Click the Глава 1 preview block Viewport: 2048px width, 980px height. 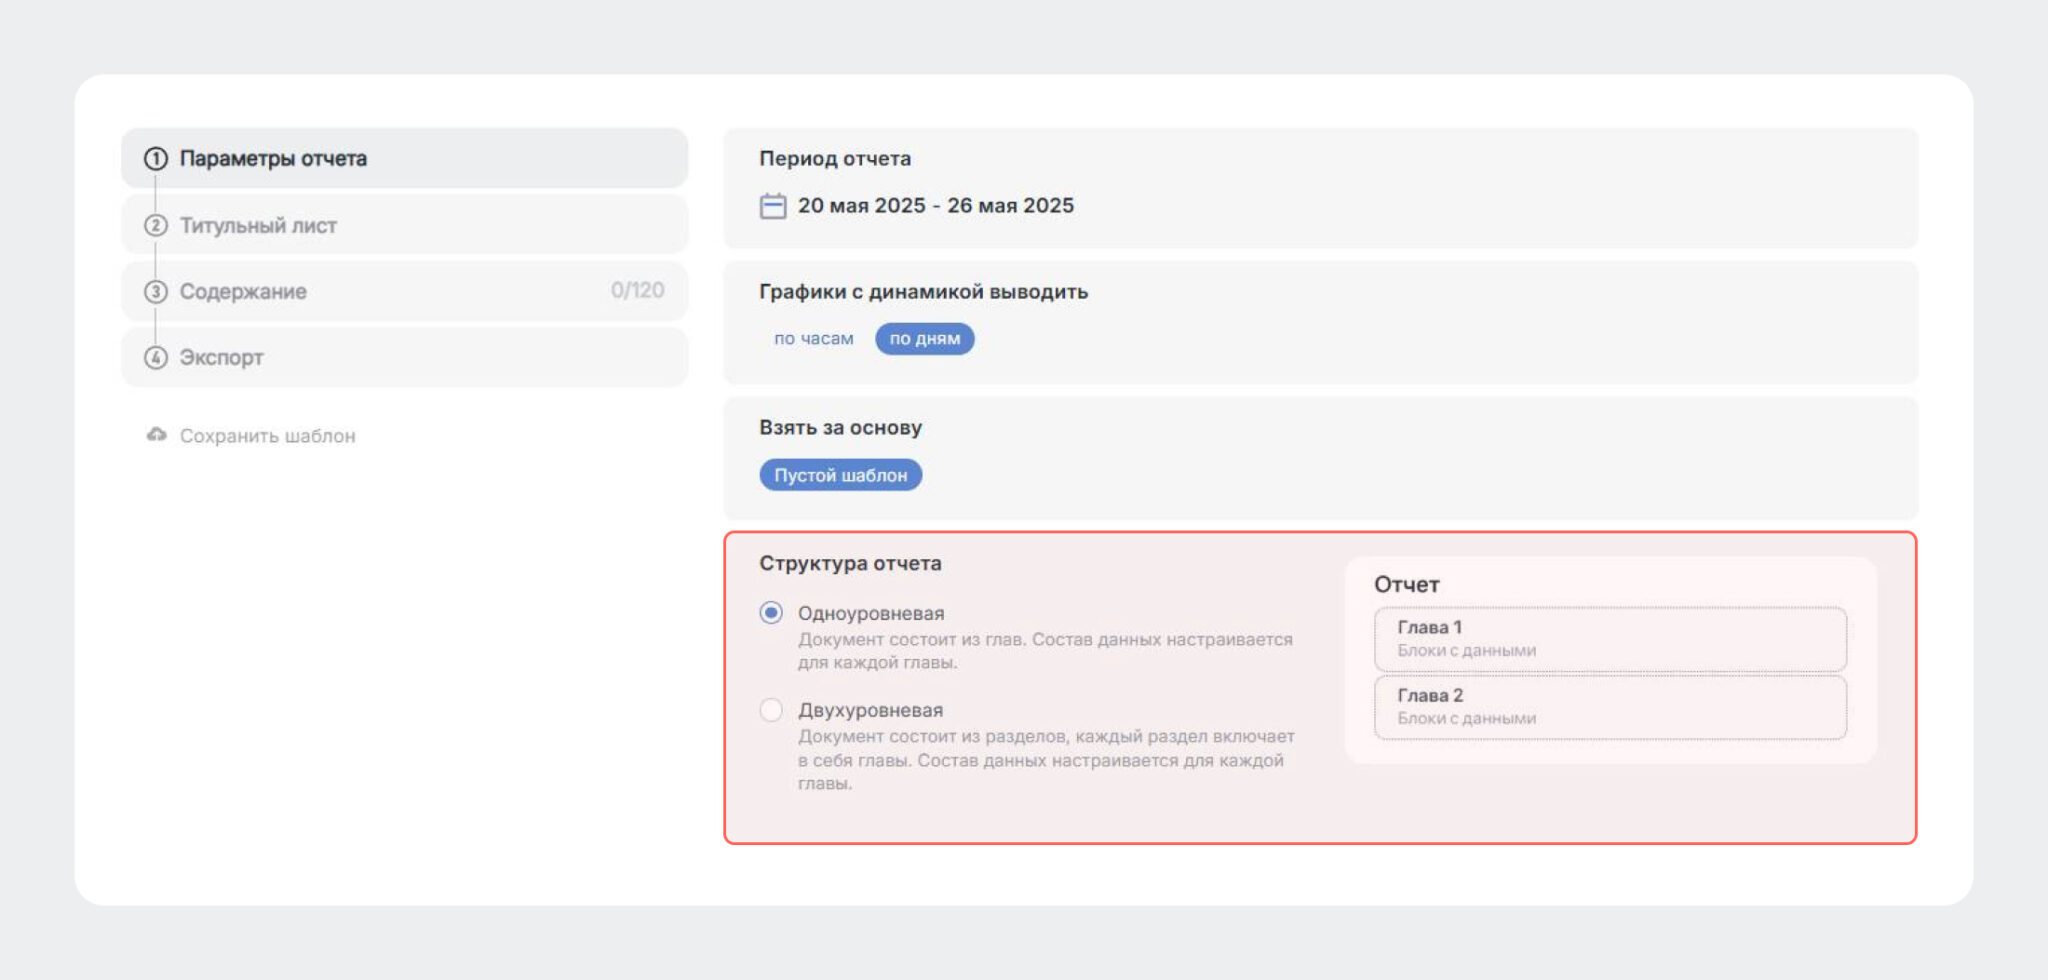pos(1610,639)
